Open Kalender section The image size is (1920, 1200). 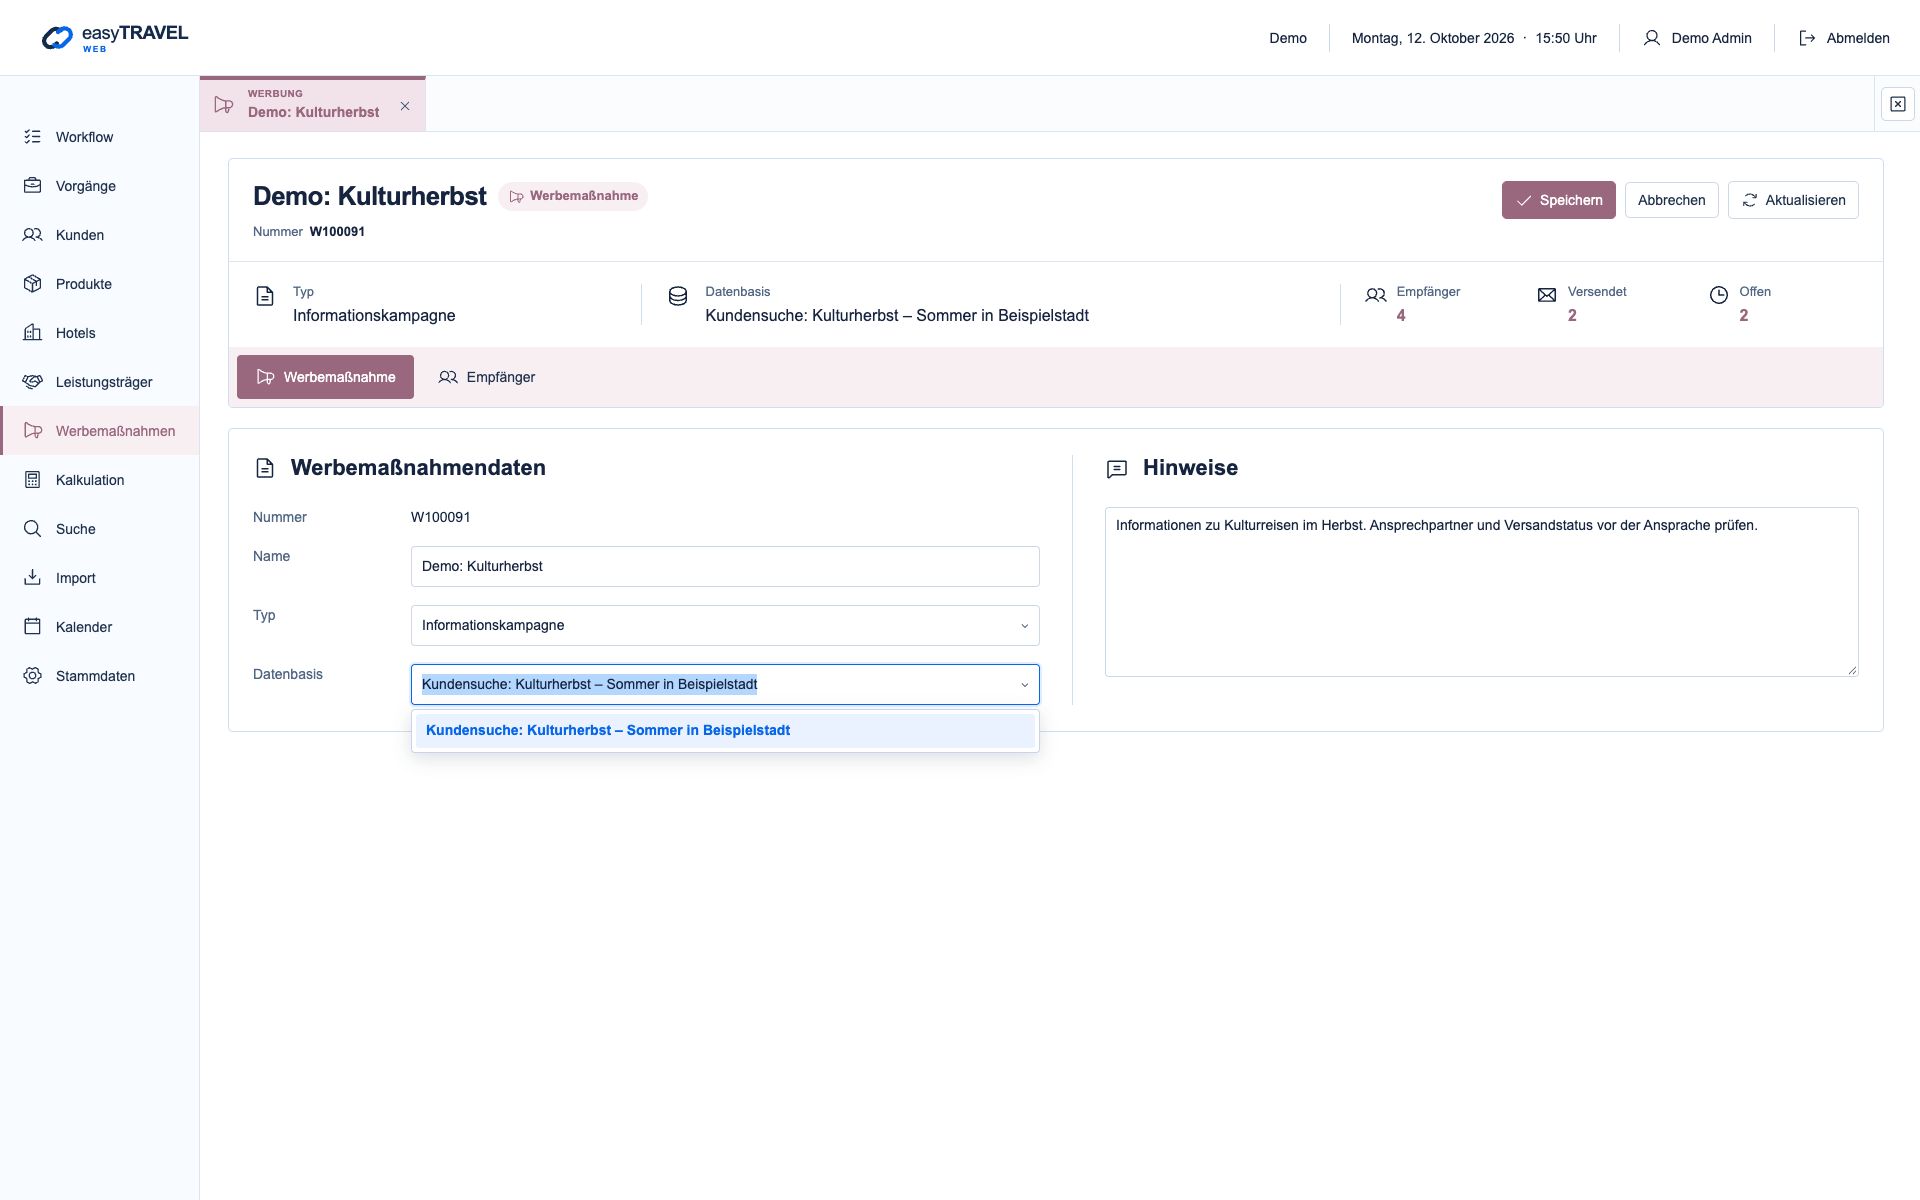(x=100, y=627)
